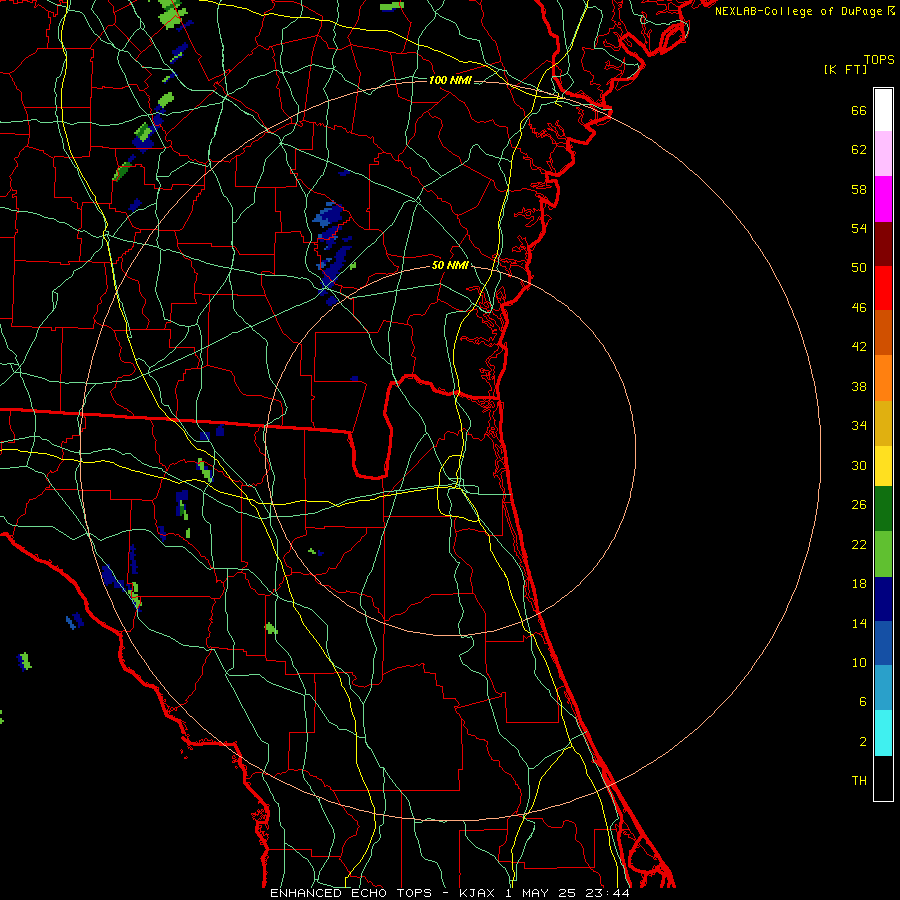Click the '1 MAY 25' date in caption

click(540, 893)
